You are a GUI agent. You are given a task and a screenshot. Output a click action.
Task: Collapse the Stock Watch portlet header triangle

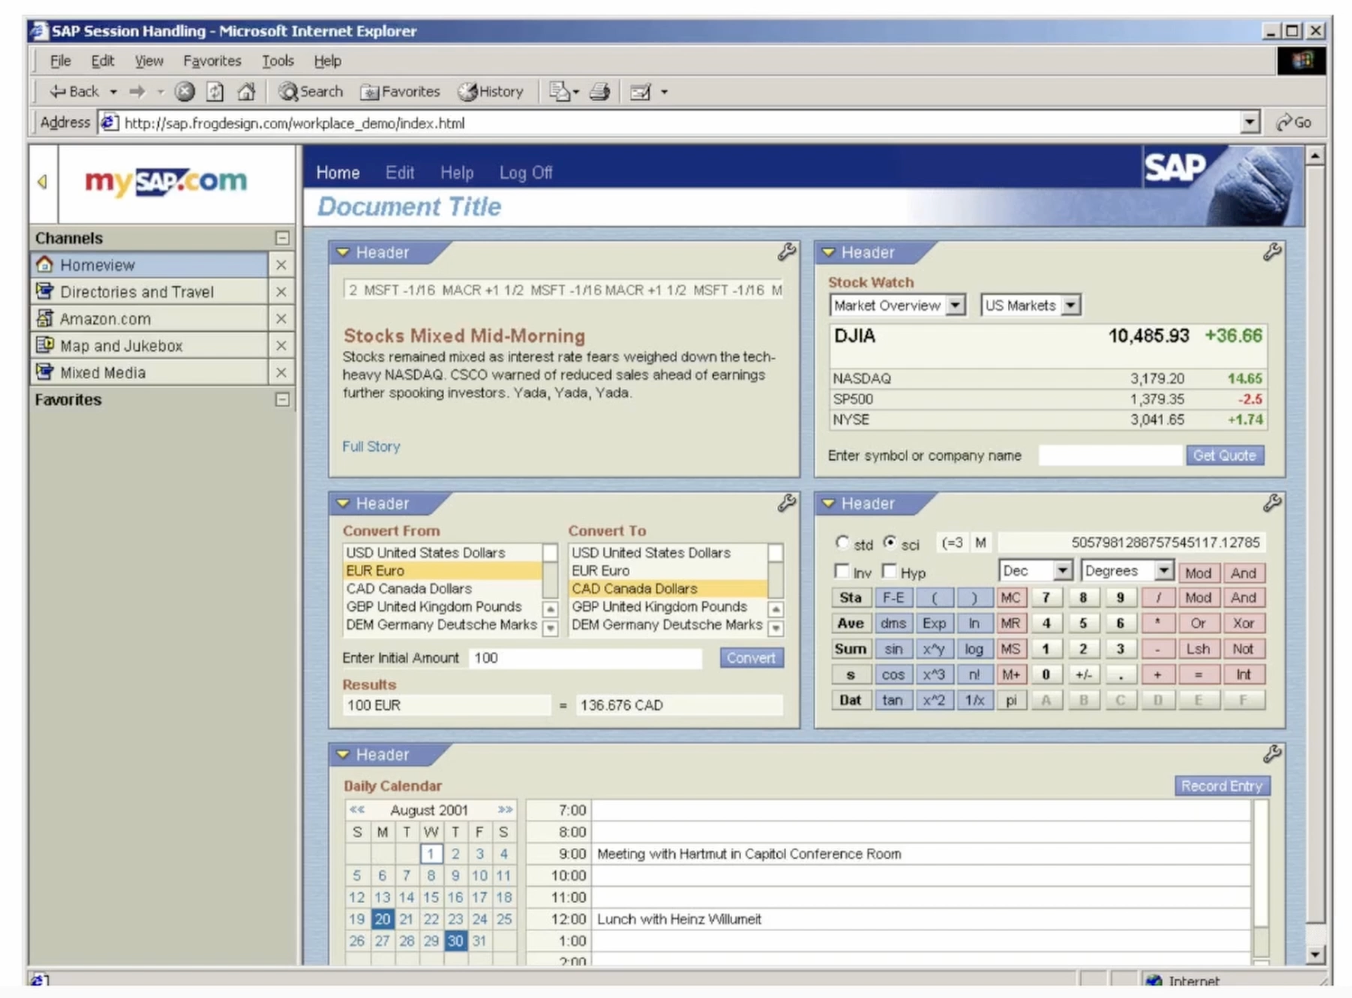click(828, 253)
